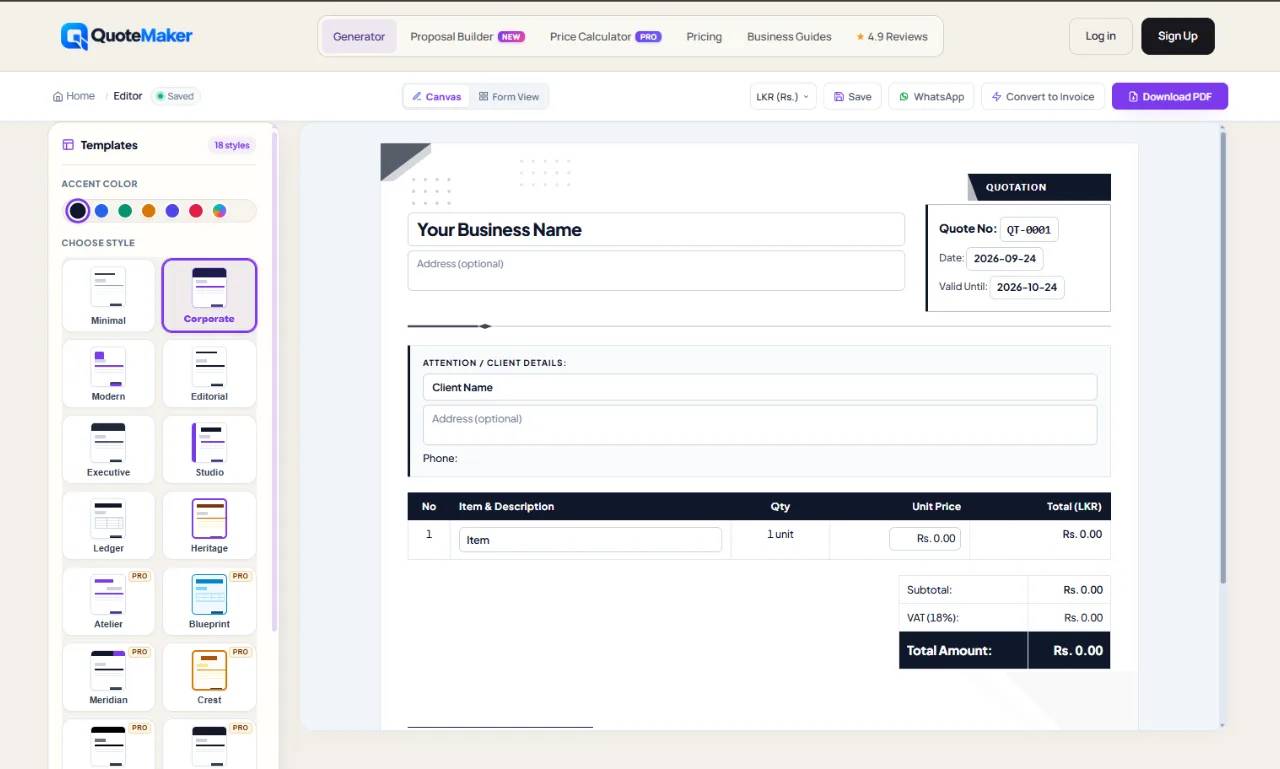Click the 1 unit quantity cell
The image size is (1280, 769).
780,534
